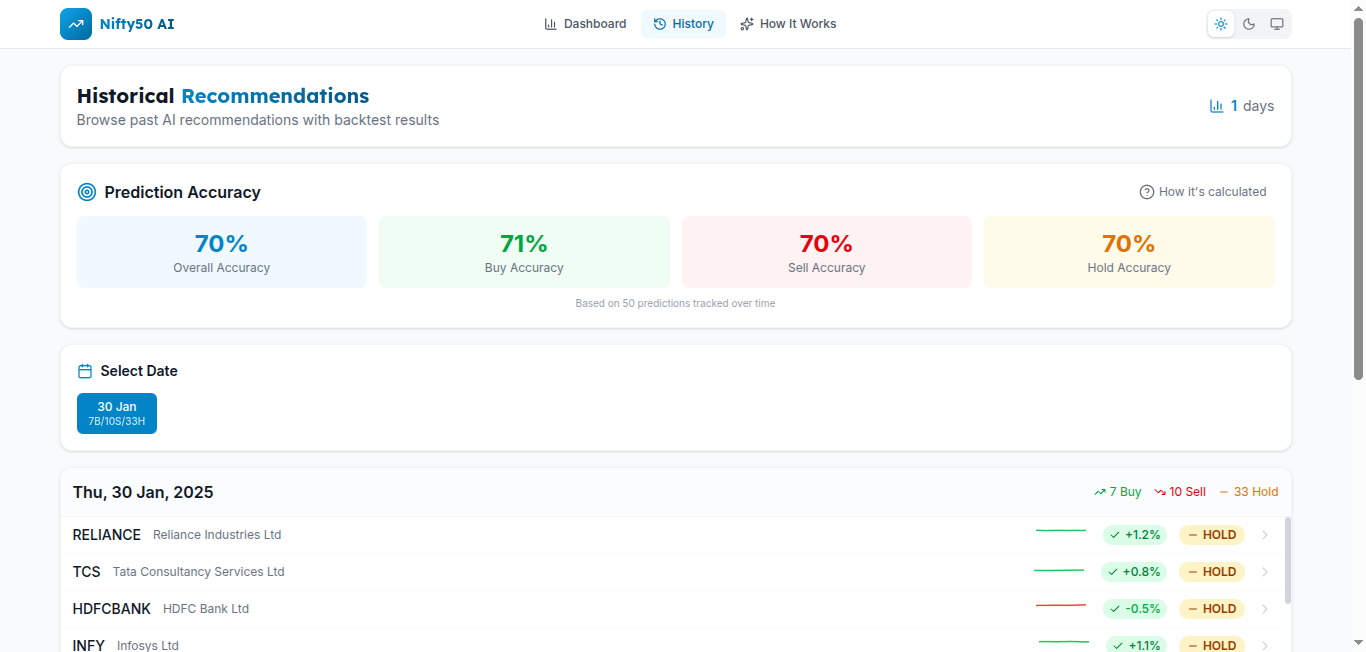This screenshot has height=652, width=1366.
Task: Switch to dark theme moon icon
Action: pyautogui.click(x=1249, y=24)
